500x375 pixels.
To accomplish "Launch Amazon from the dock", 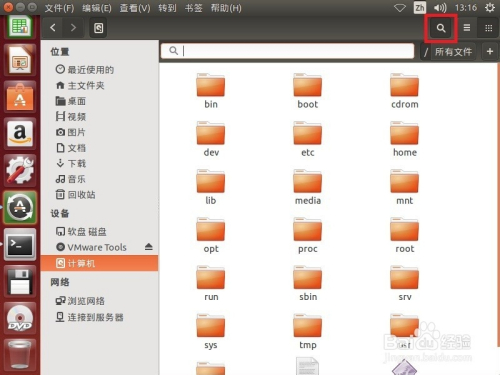I will click(x=20, y=134).
